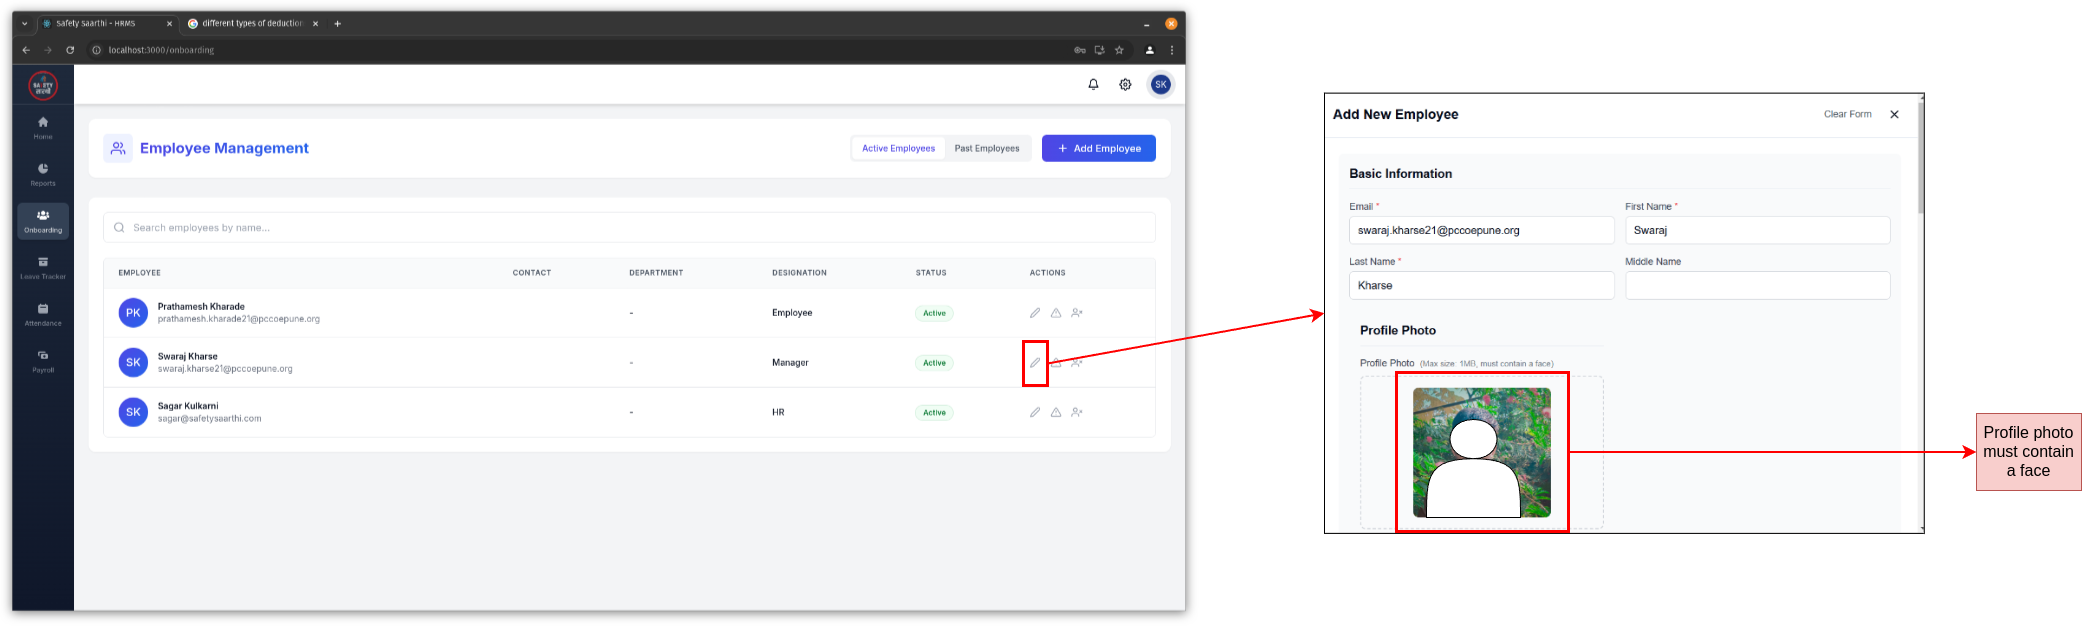Click Sagar Kulkarni name in table
The height and width of the screenshot is (627, 2083).
tap(187, 406)
